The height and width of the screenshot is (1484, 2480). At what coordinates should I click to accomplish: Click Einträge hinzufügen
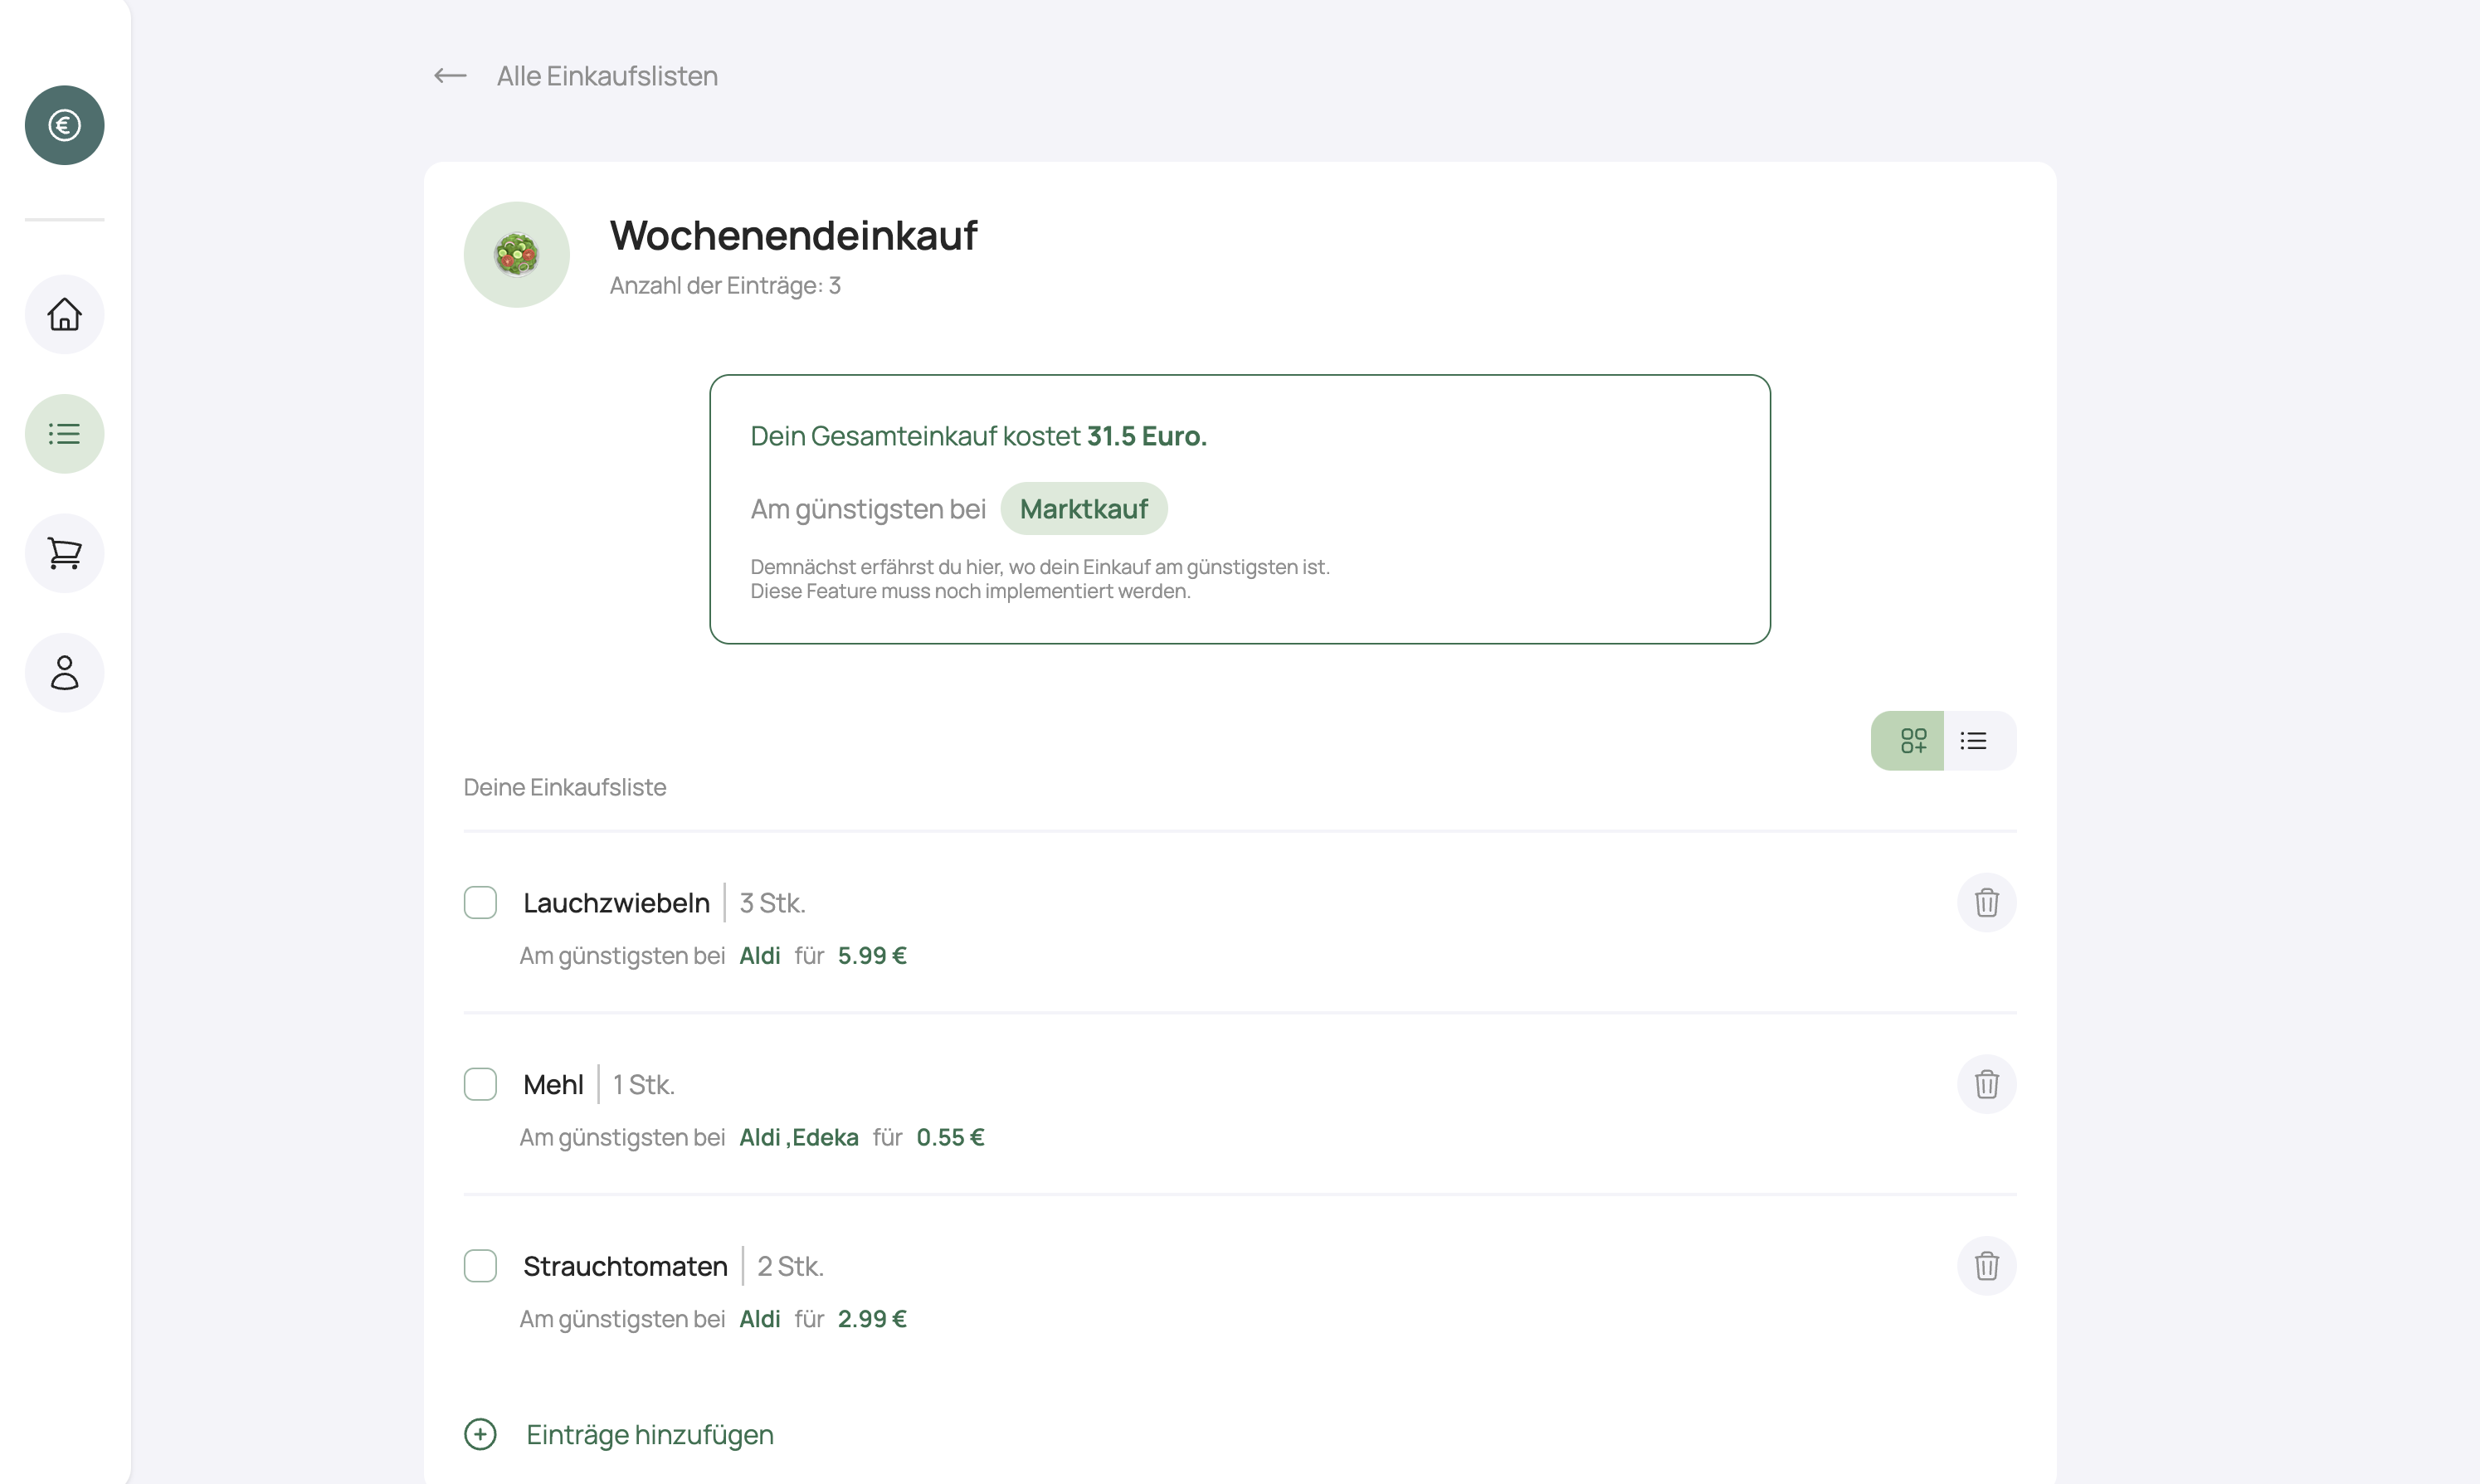tap(649, 1434)
